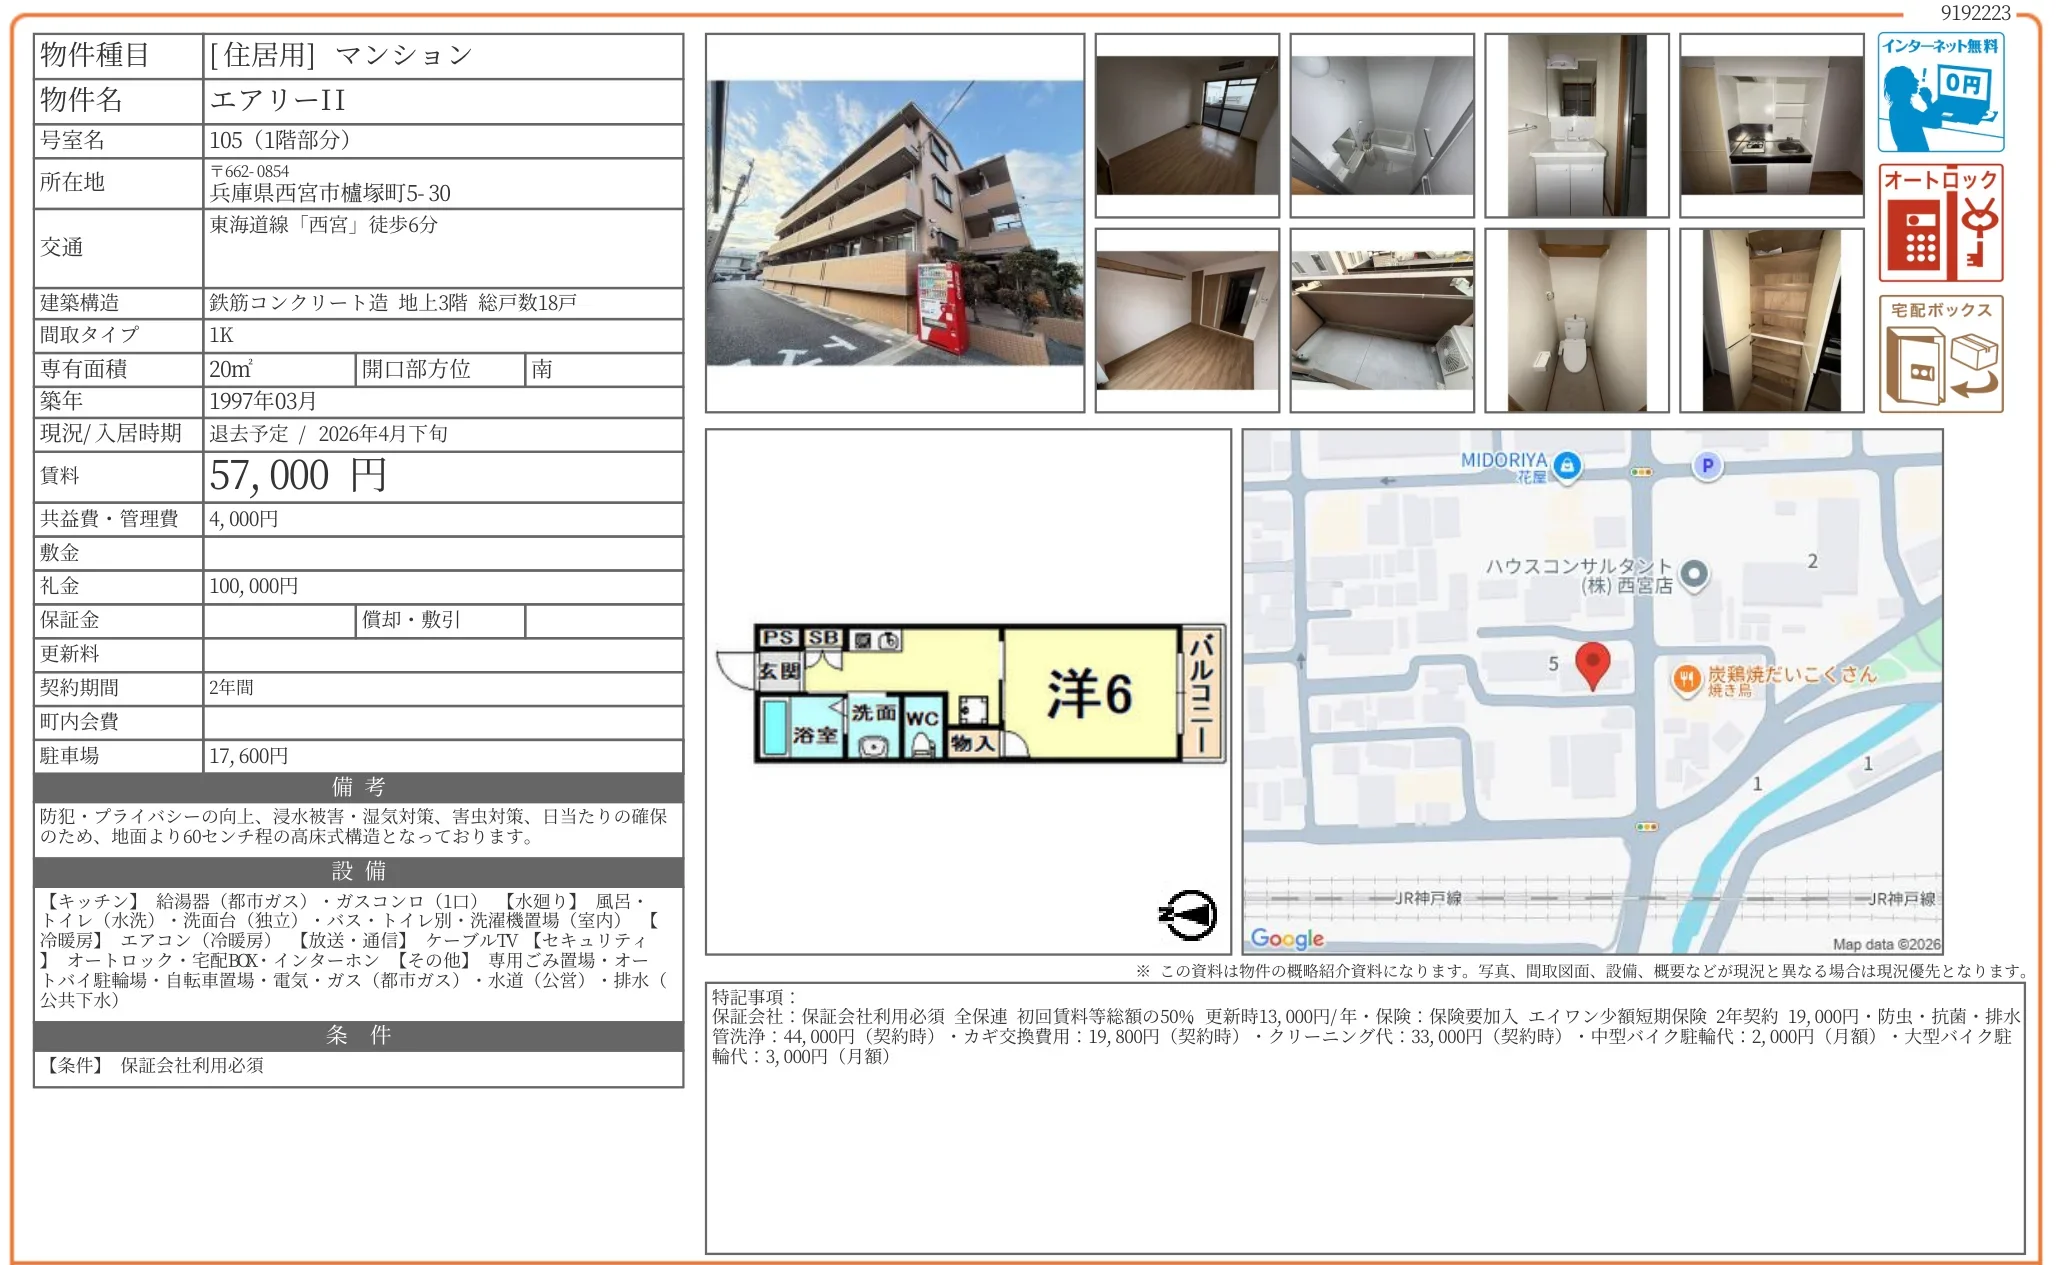Open the shoe closet shelves photo
The image size is (2056, 1265).
pyautogui.click(x=1771, y=320)
